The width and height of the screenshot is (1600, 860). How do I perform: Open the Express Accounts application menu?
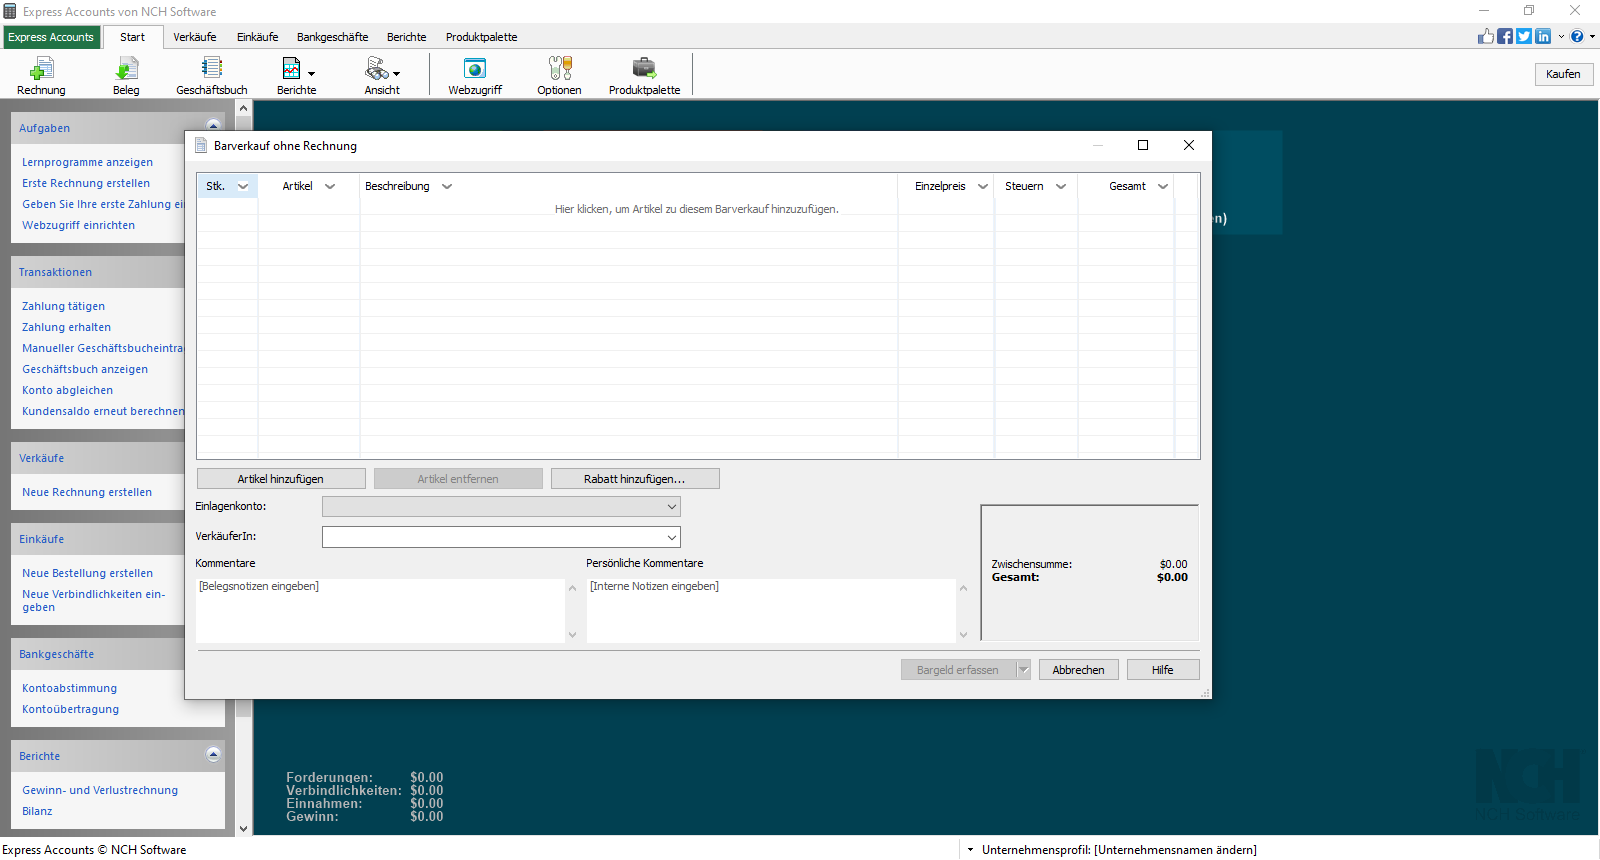[x=51, y=37]
